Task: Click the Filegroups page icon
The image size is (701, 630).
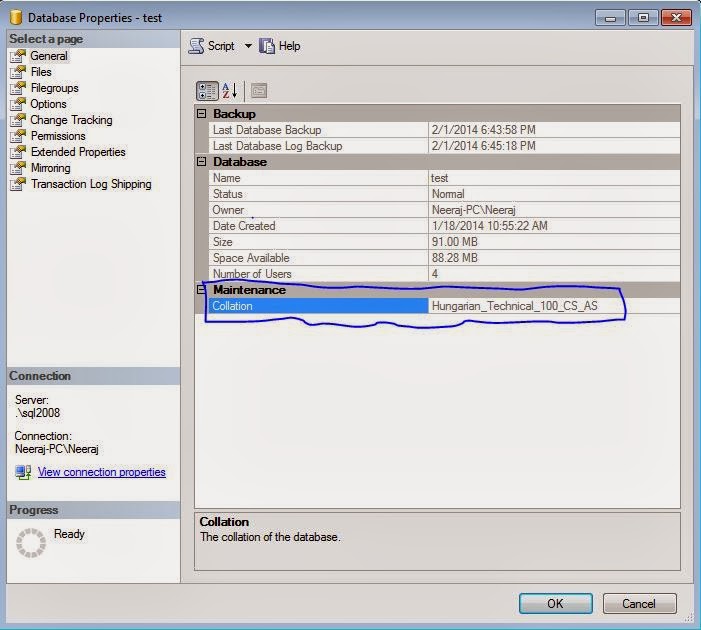Action: [18, 88]
